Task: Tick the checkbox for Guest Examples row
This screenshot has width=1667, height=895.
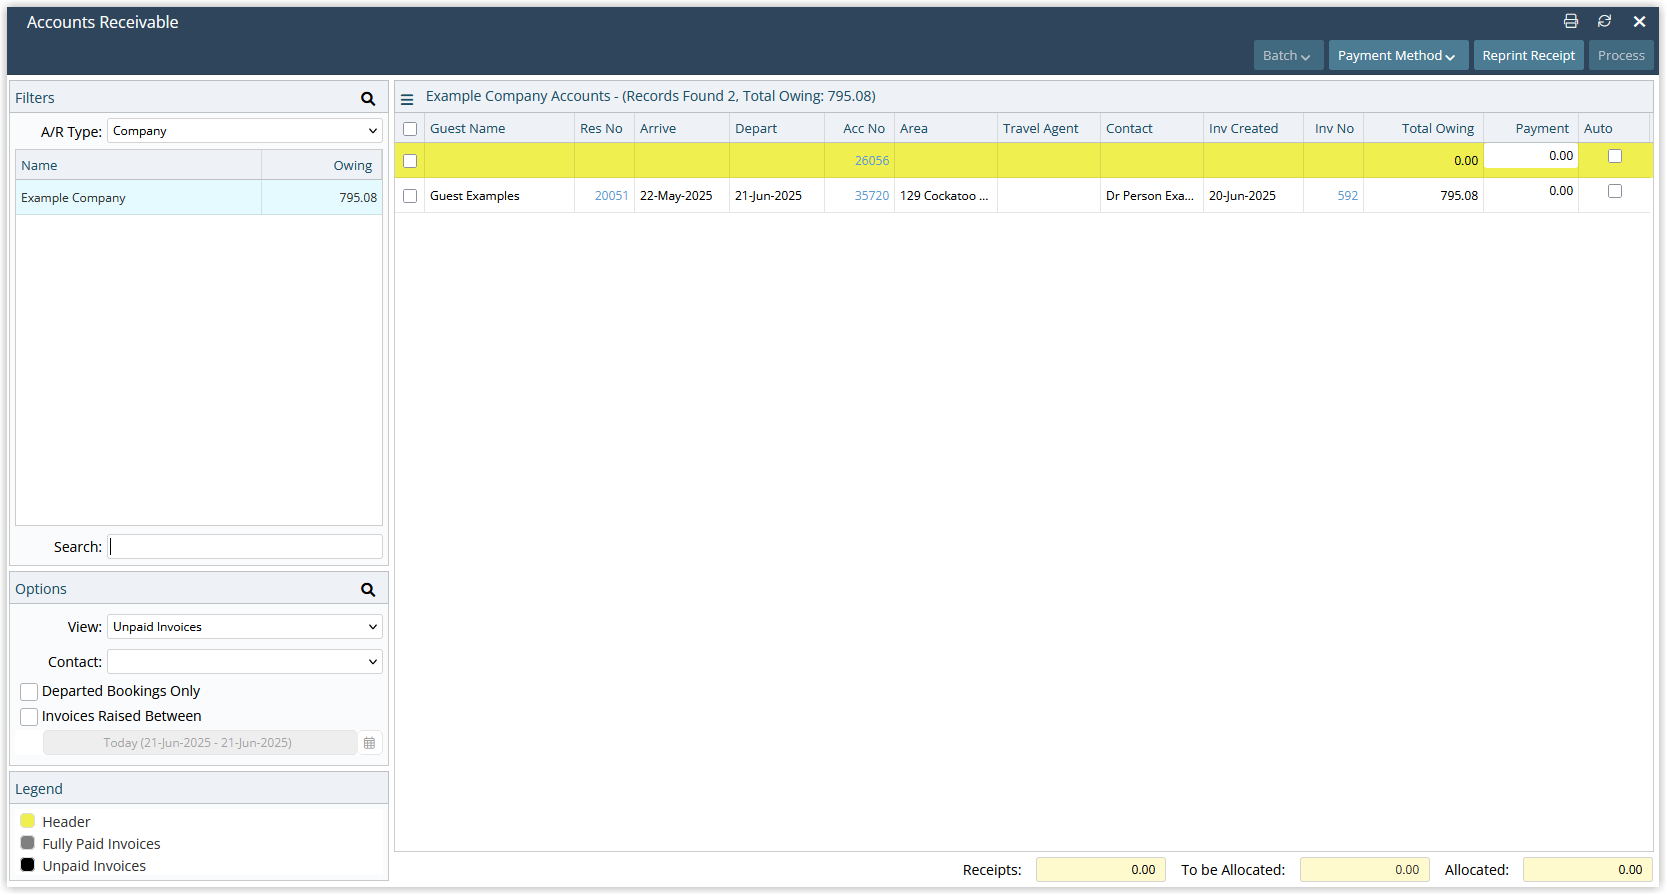Action: pos(410,196)
